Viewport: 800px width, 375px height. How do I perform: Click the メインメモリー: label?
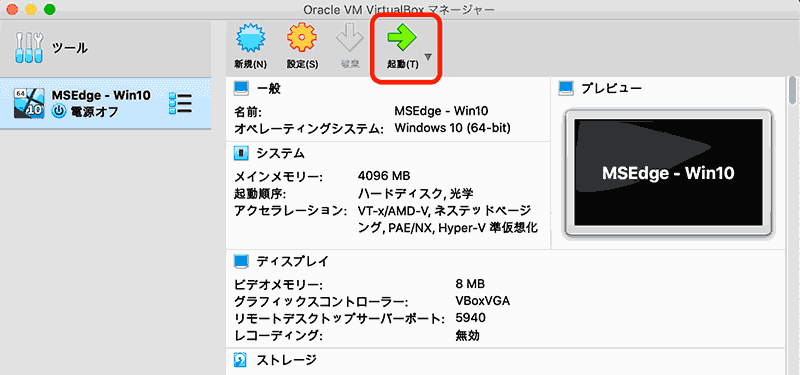(x=278, y=177)
